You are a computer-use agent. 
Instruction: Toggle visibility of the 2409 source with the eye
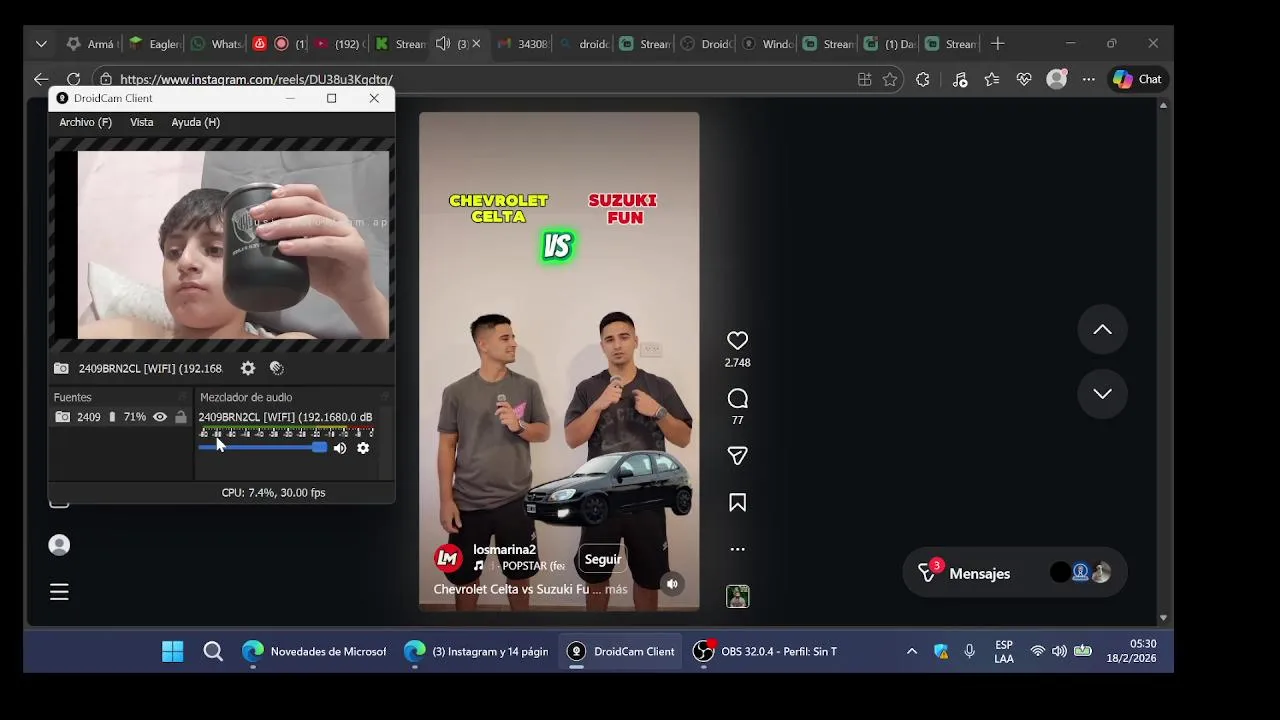(x=160, y=417)
